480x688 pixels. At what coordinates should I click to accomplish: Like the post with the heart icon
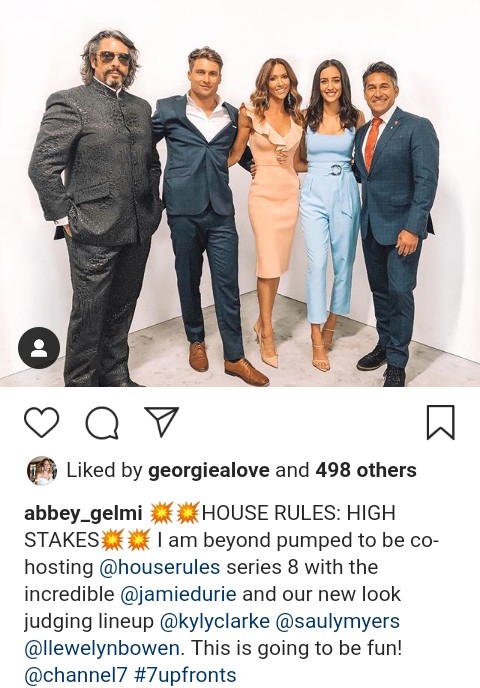[x=41, y=422]
